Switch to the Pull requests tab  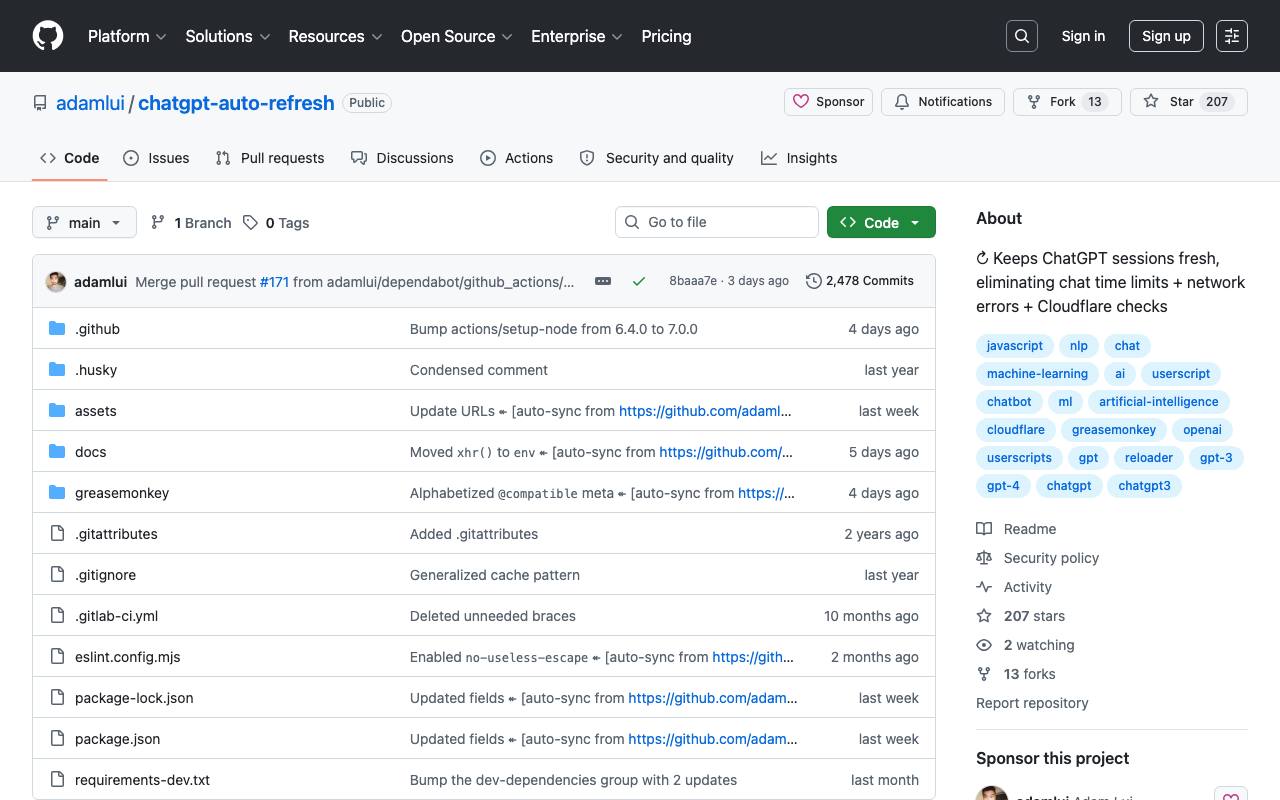click(x=270, y=158)
